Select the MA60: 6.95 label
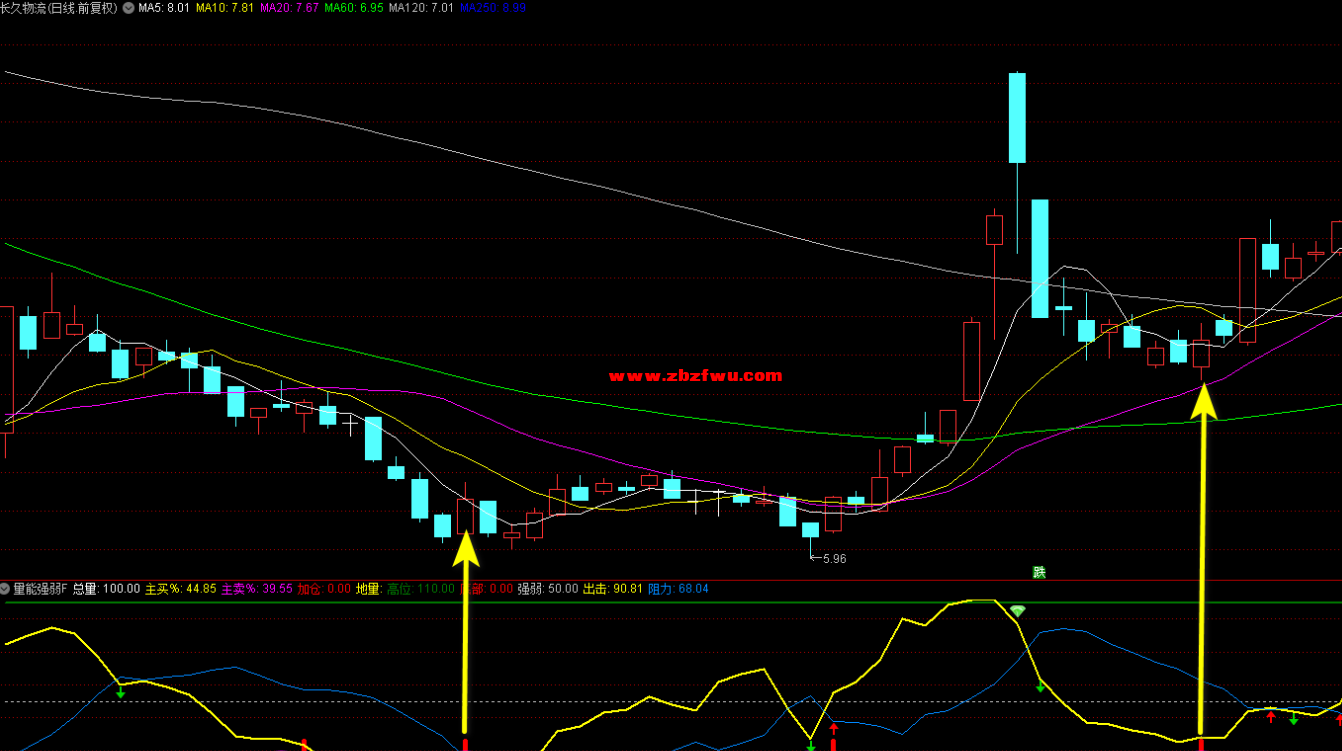Image resolution: width=1342 pixels, height=751 pixels. click(x=353, y=7)
